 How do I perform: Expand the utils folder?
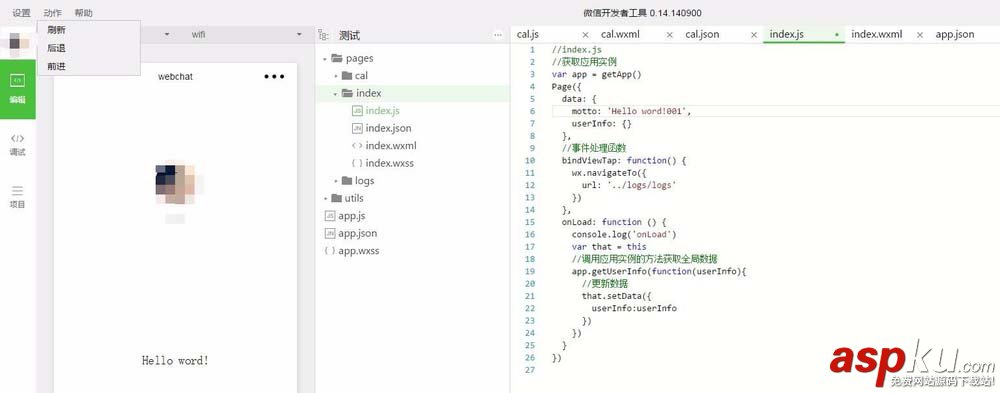325,198
